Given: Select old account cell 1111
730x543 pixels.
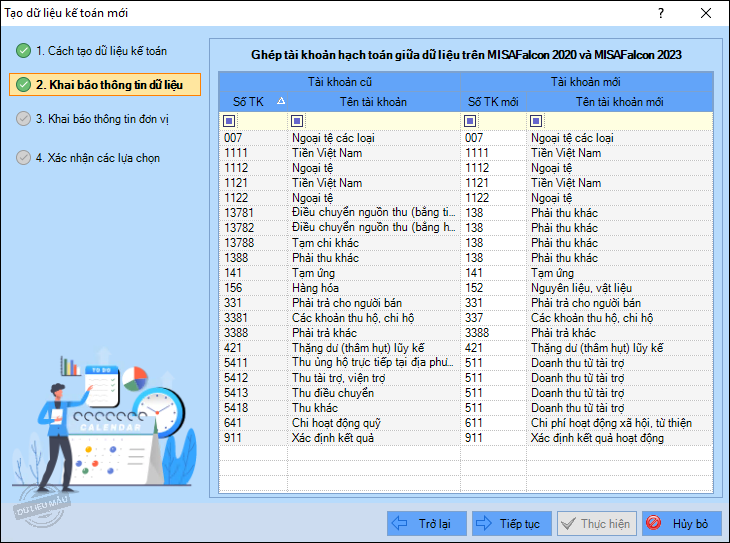Looking at the screenshot, I should coord(253,153).
